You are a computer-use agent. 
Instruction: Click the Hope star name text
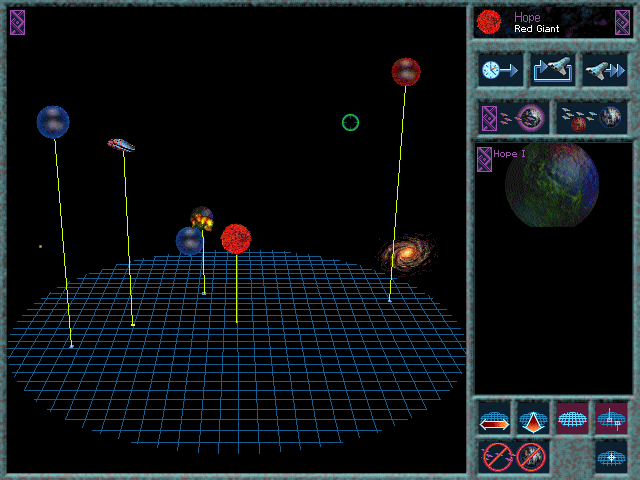point(527,17)
